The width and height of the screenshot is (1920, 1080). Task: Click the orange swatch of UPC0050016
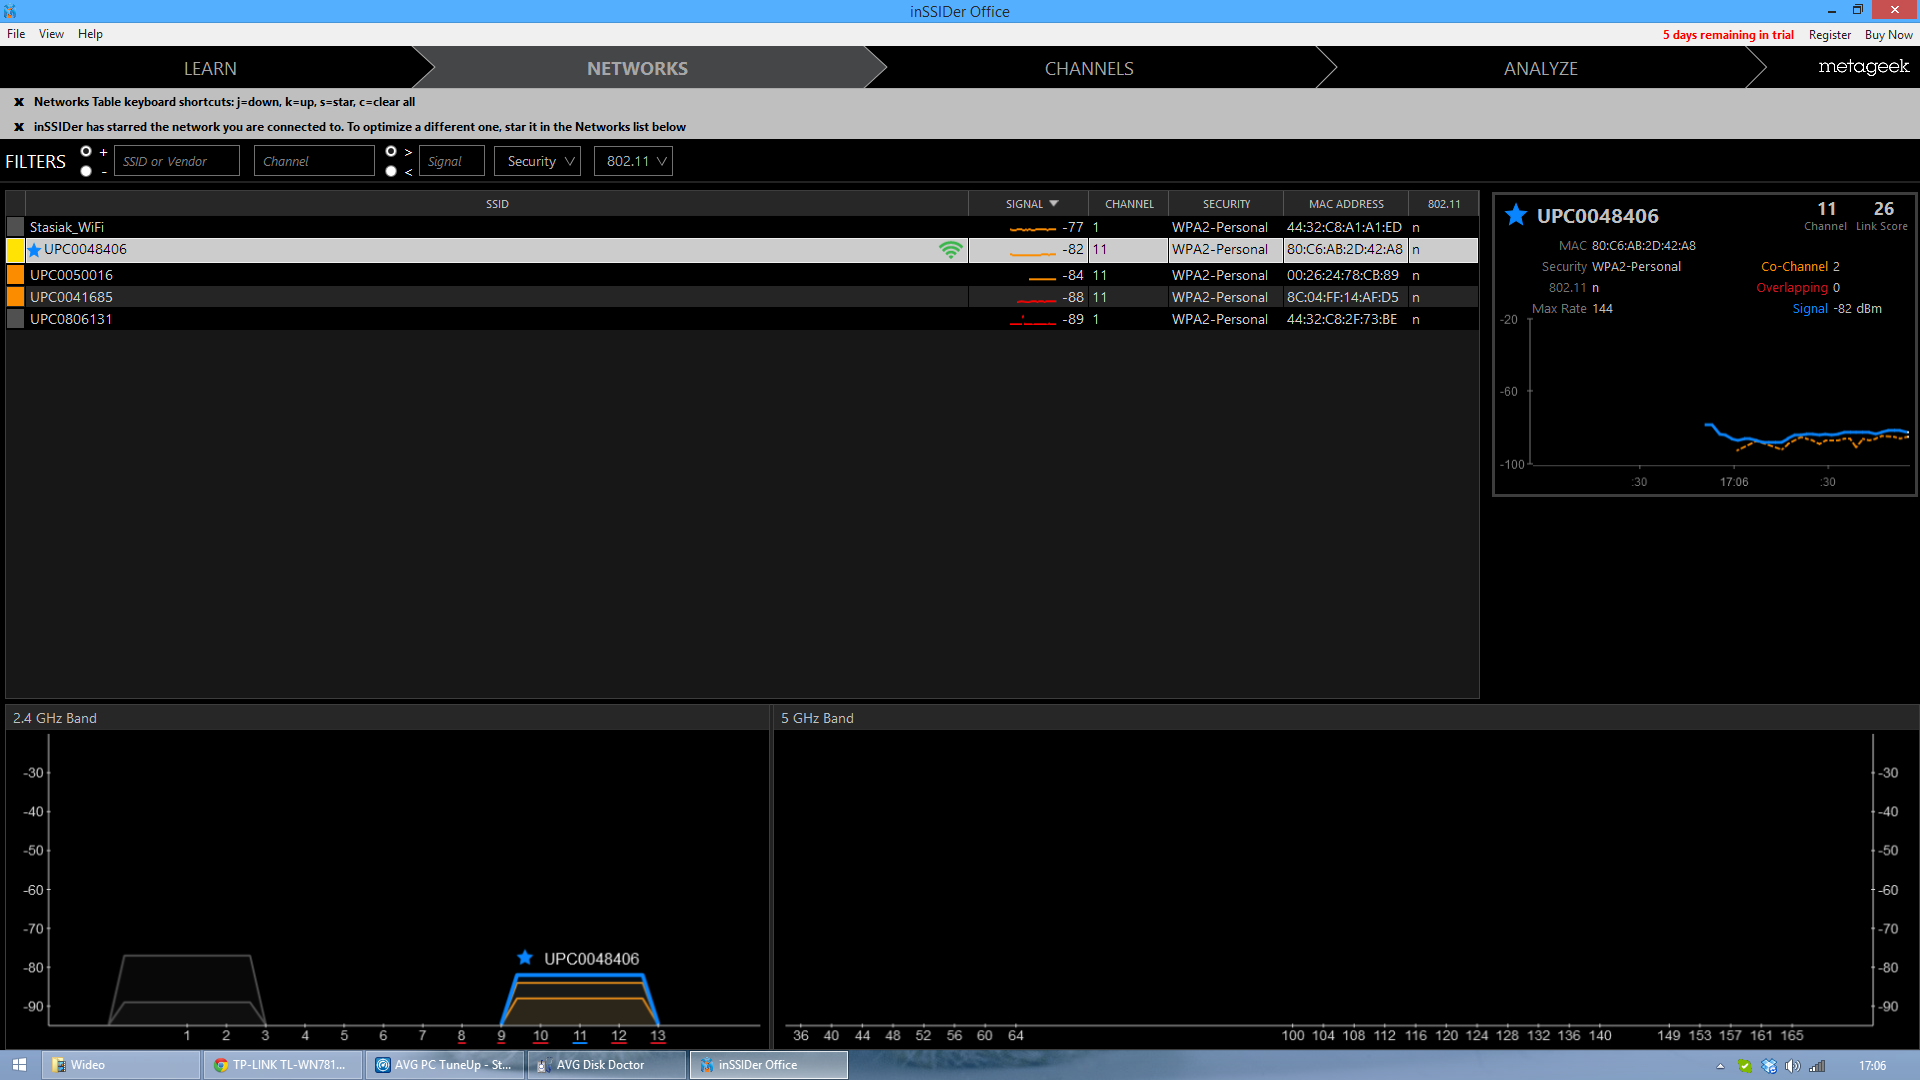point(16,275)
